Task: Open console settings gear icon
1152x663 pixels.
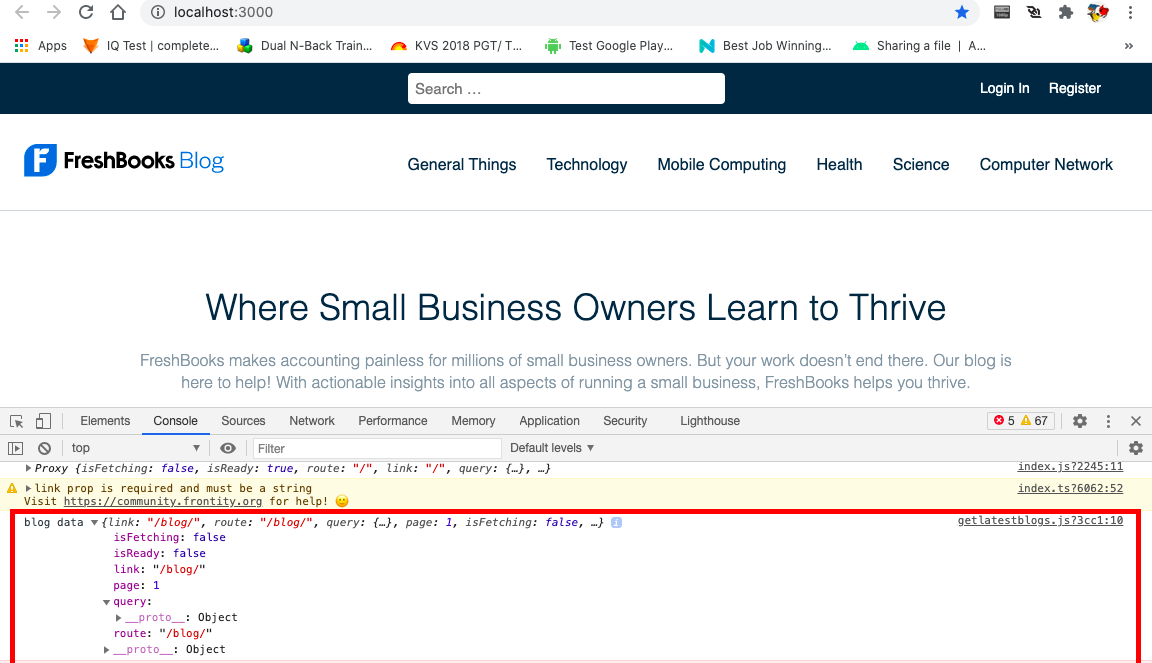Action: point(1136,448)
